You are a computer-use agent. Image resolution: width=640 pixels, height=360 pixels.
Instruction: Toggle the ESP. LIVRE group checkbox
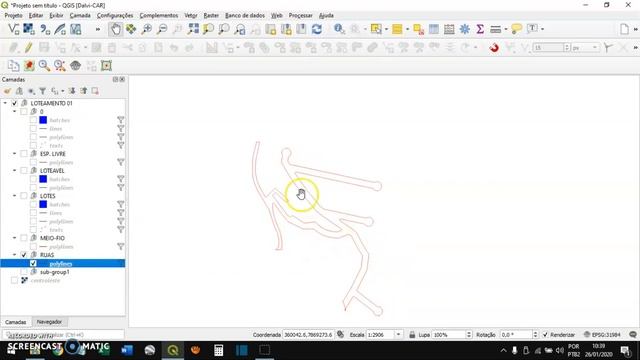point(24,154)
